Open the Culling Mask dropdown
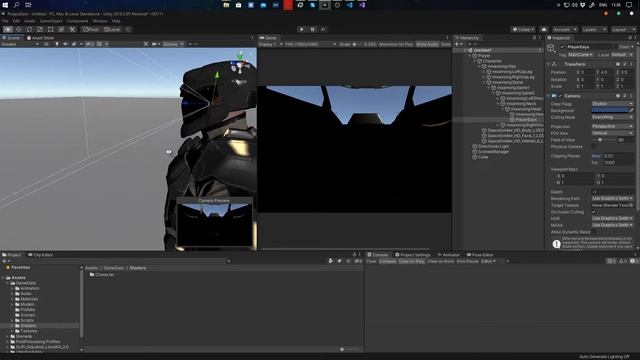 [612, 117]
